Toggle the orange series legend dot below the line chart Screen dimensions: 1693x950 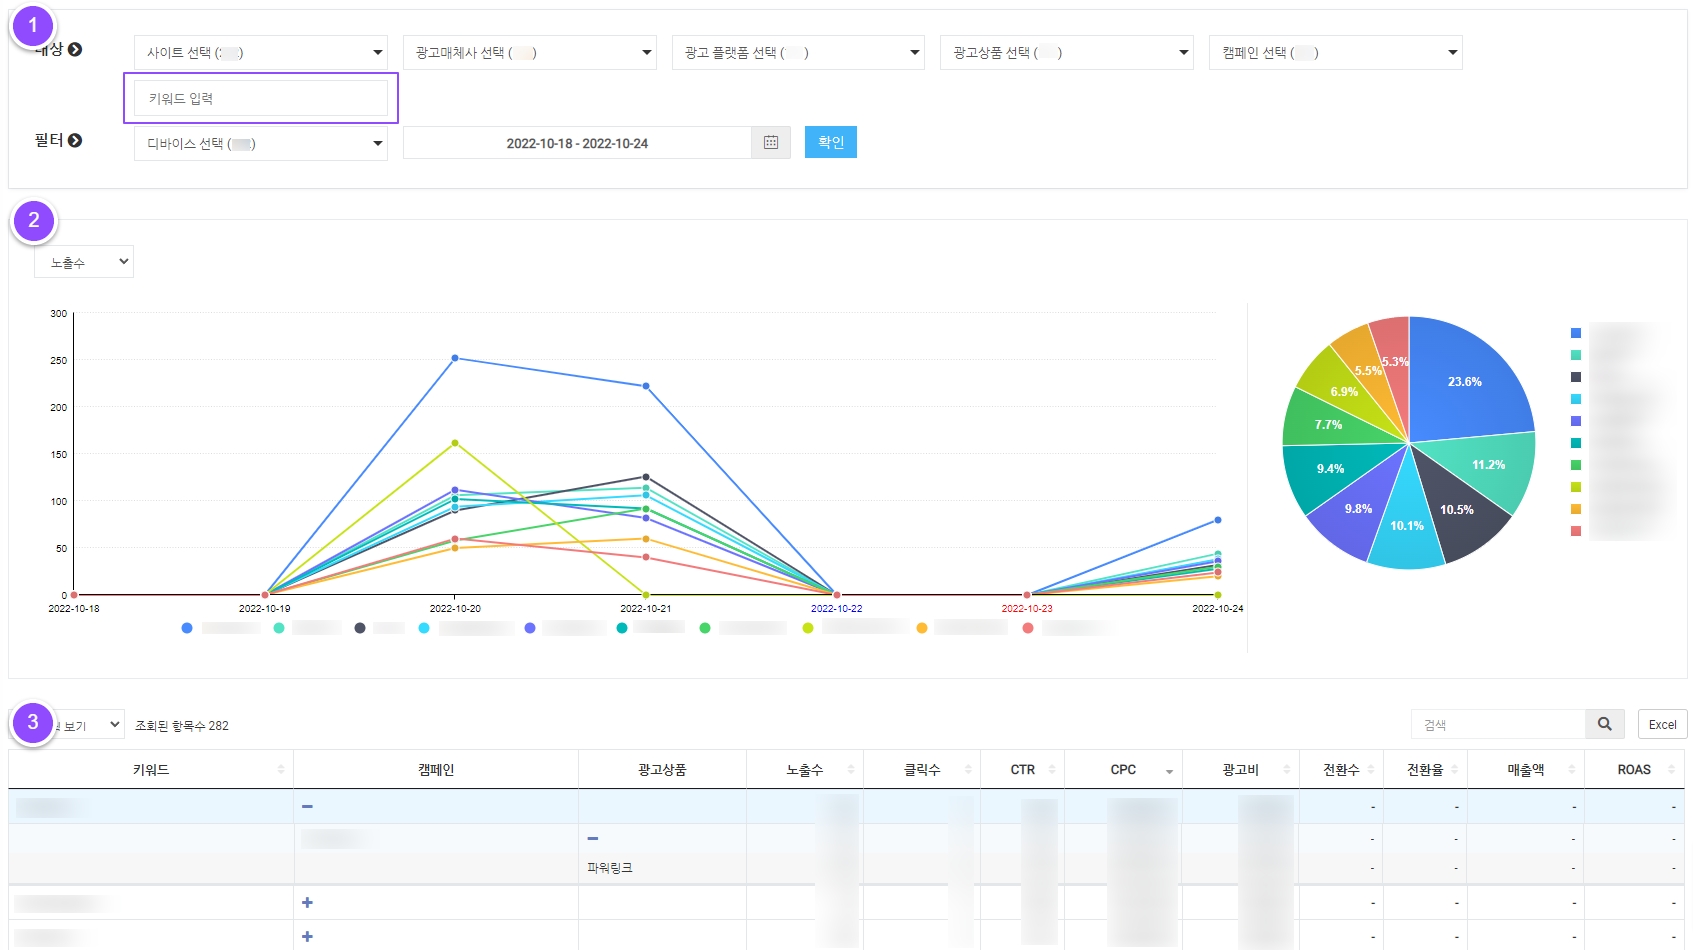(x=922, y=628)
